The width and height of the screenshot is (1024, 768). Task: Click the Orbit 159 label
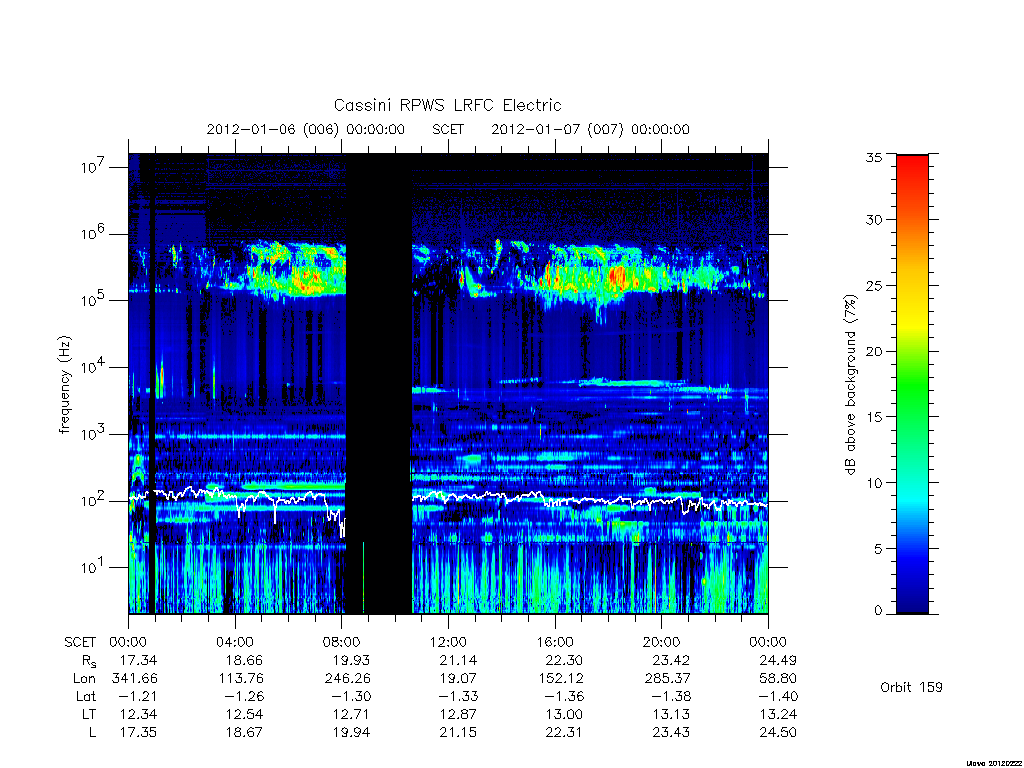911,687
